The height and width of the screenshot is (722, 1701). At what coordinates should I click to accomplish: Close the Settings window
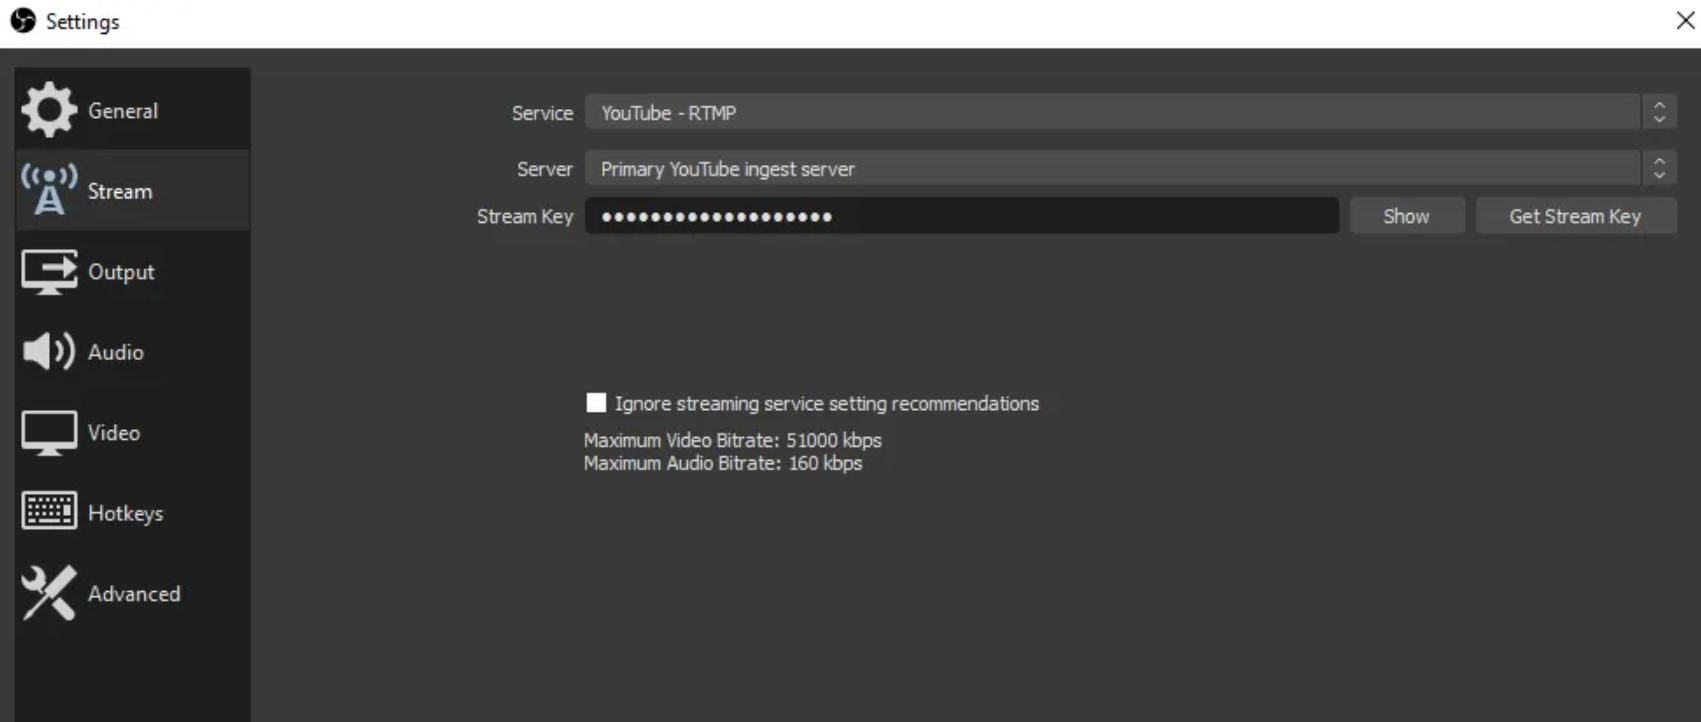(1685, 21)
